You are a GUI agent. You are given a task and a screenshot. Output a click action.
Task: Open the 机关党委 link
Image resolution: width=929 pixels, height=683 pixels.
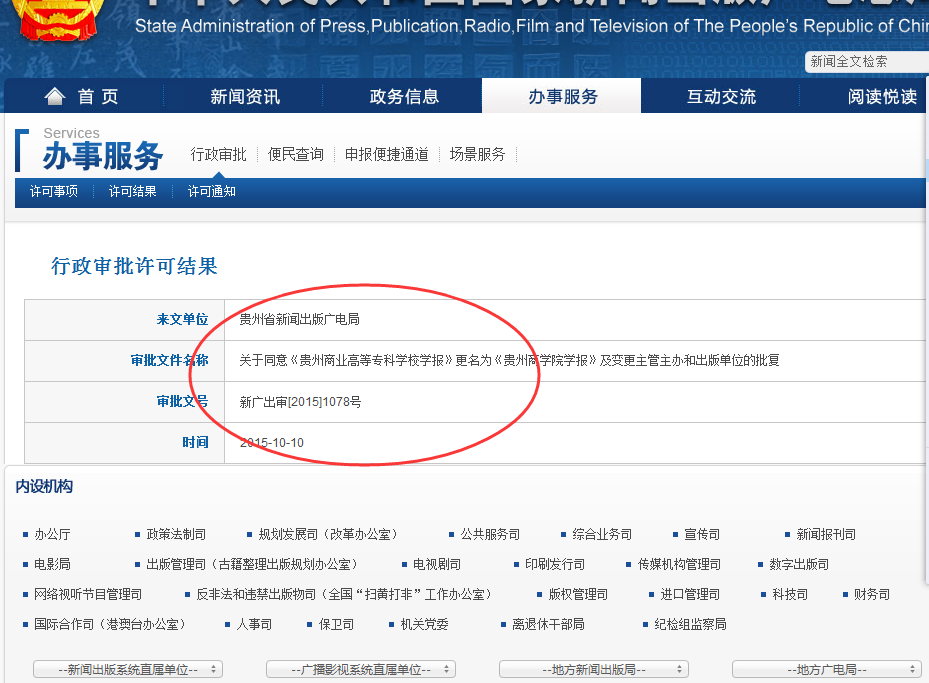click(x=424, y=624)
